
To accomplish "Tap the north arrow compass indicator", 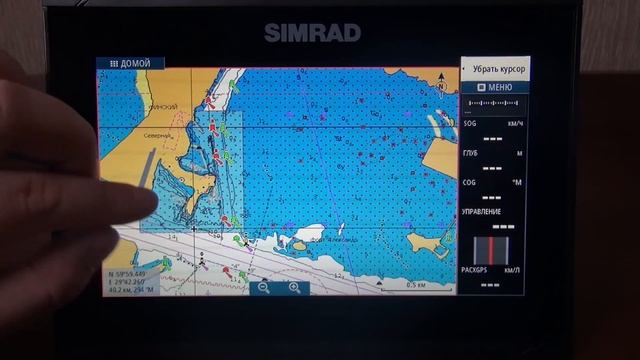I will [441, 85].
